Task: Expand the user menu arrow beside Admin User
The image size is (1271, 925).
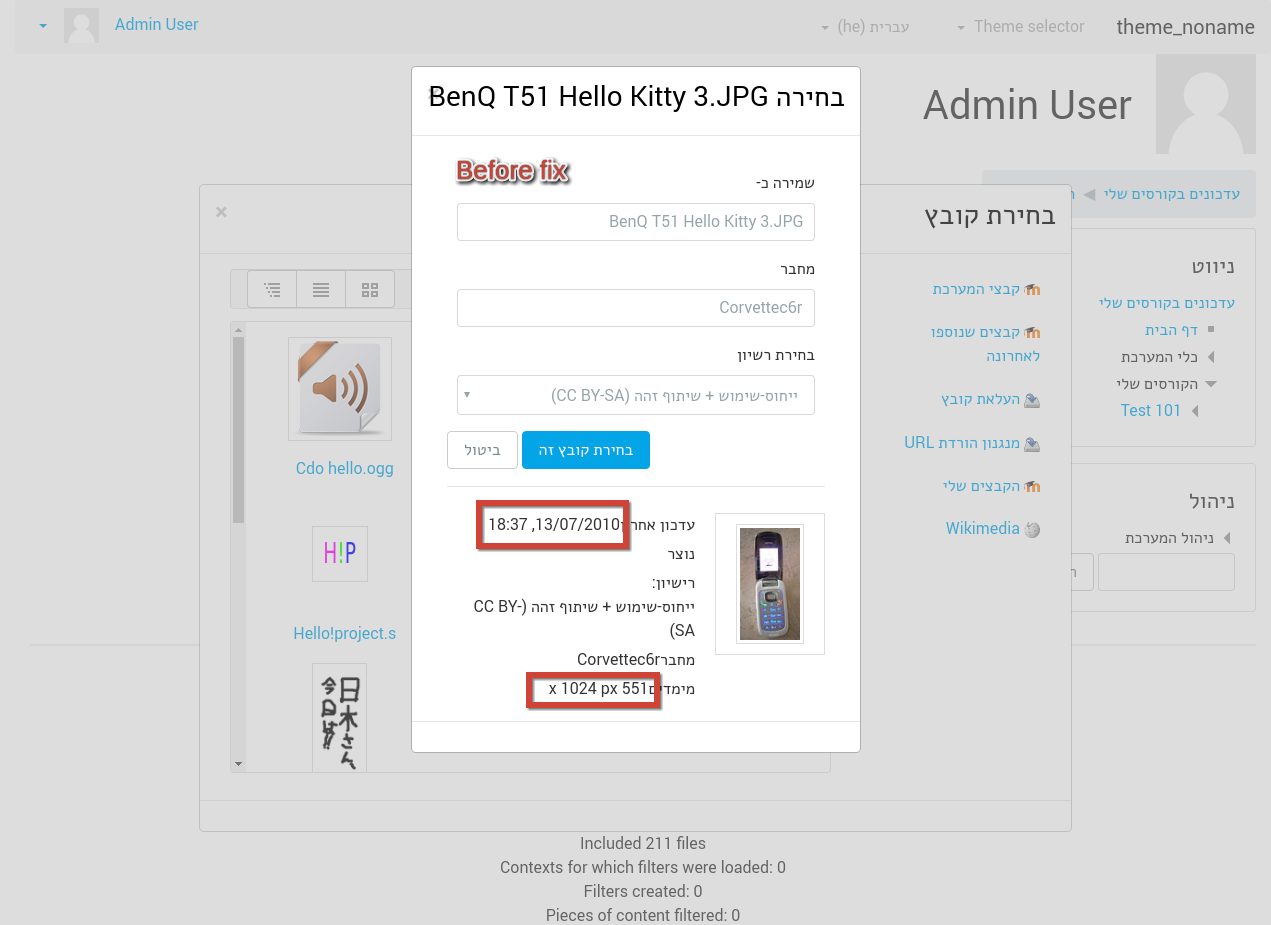Action: [x=43, y=26]
